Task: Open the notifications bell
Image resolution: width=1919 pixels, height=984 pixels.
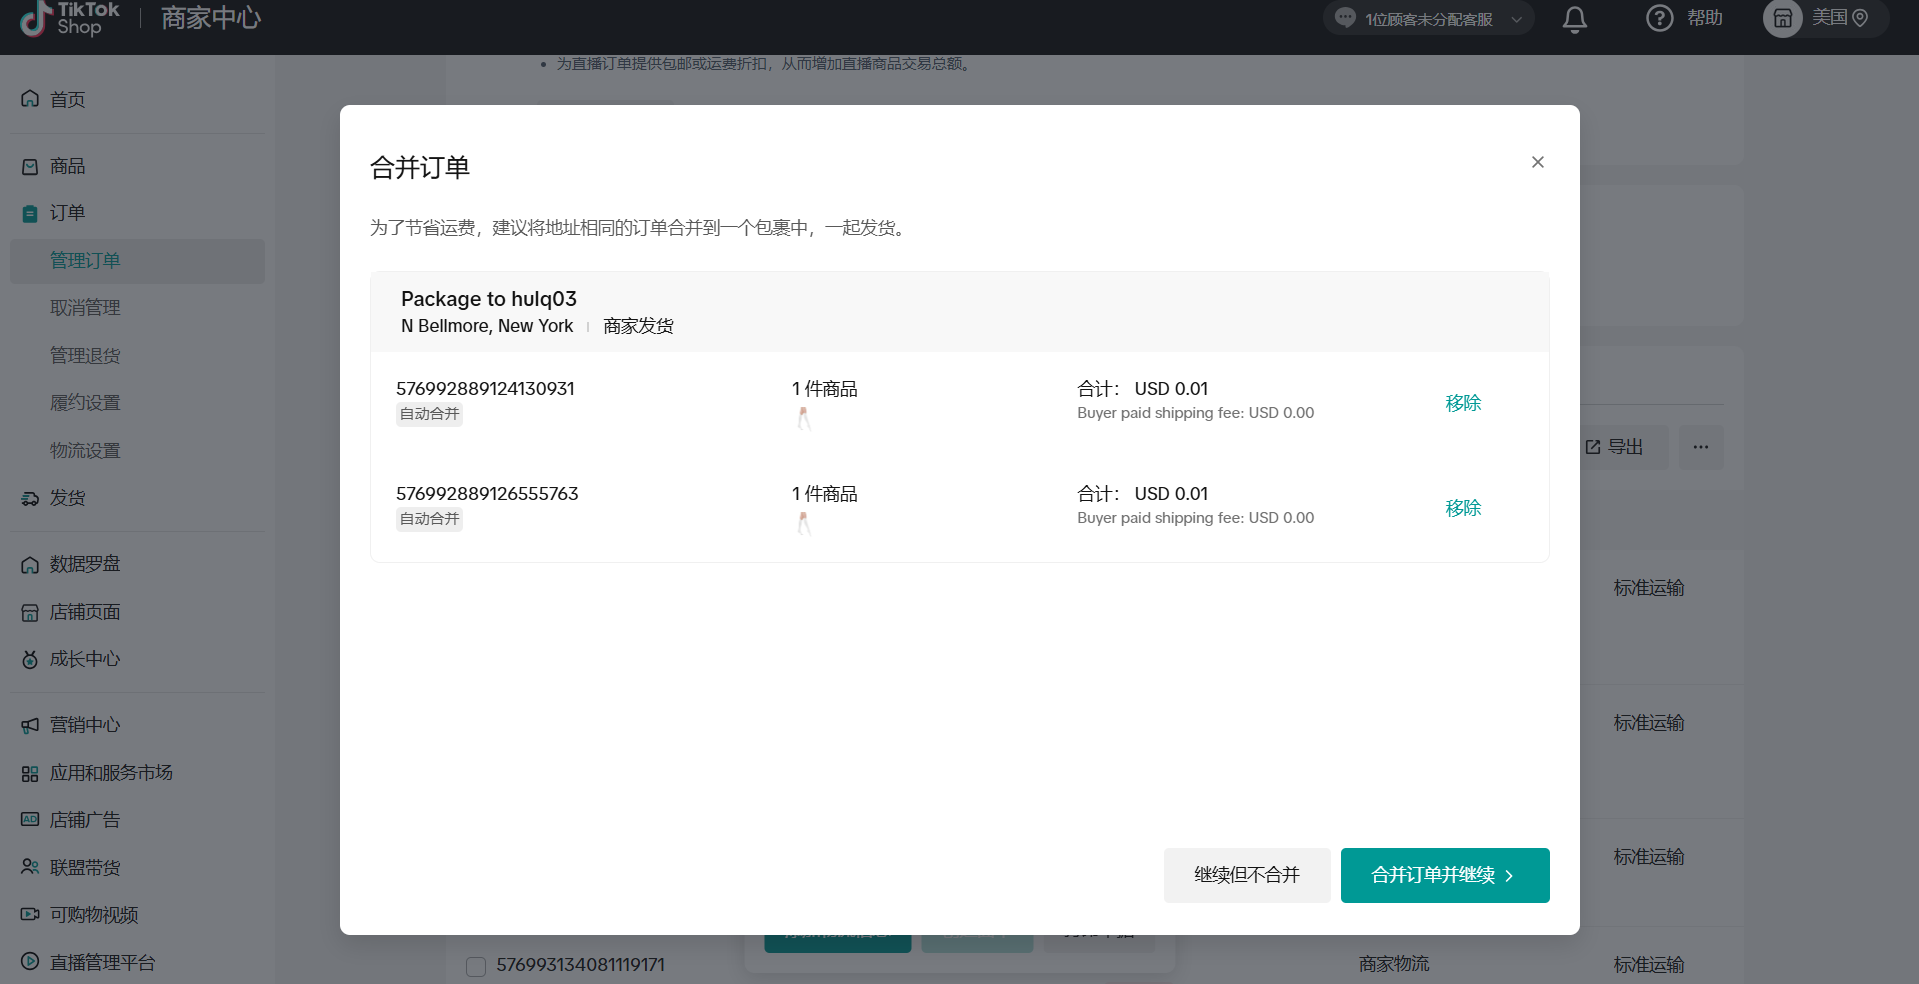Action: (x=1574, y=19)
